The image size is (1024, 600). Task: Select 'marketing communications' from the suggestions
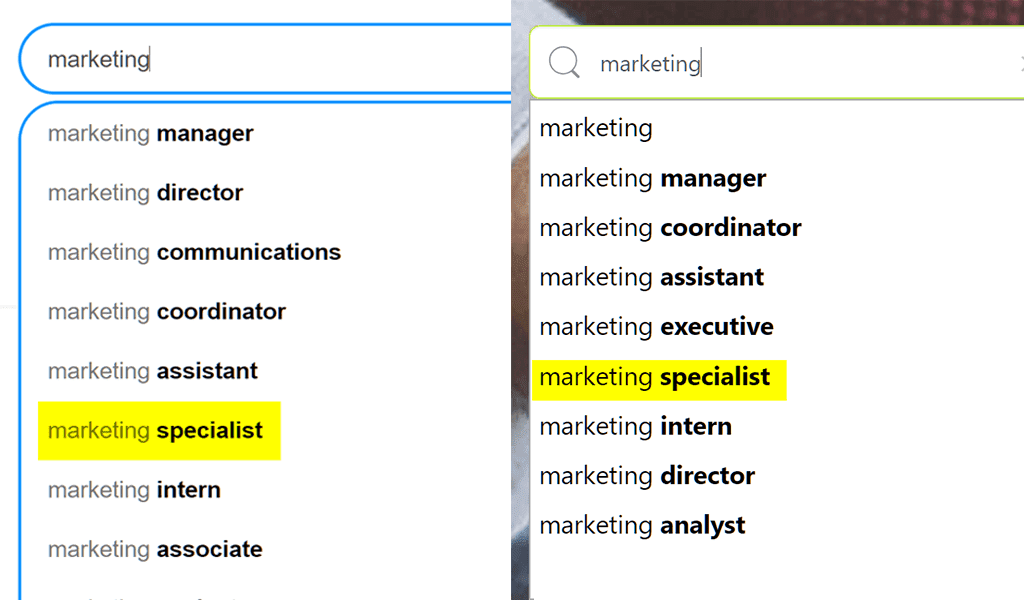coord(193,252)
